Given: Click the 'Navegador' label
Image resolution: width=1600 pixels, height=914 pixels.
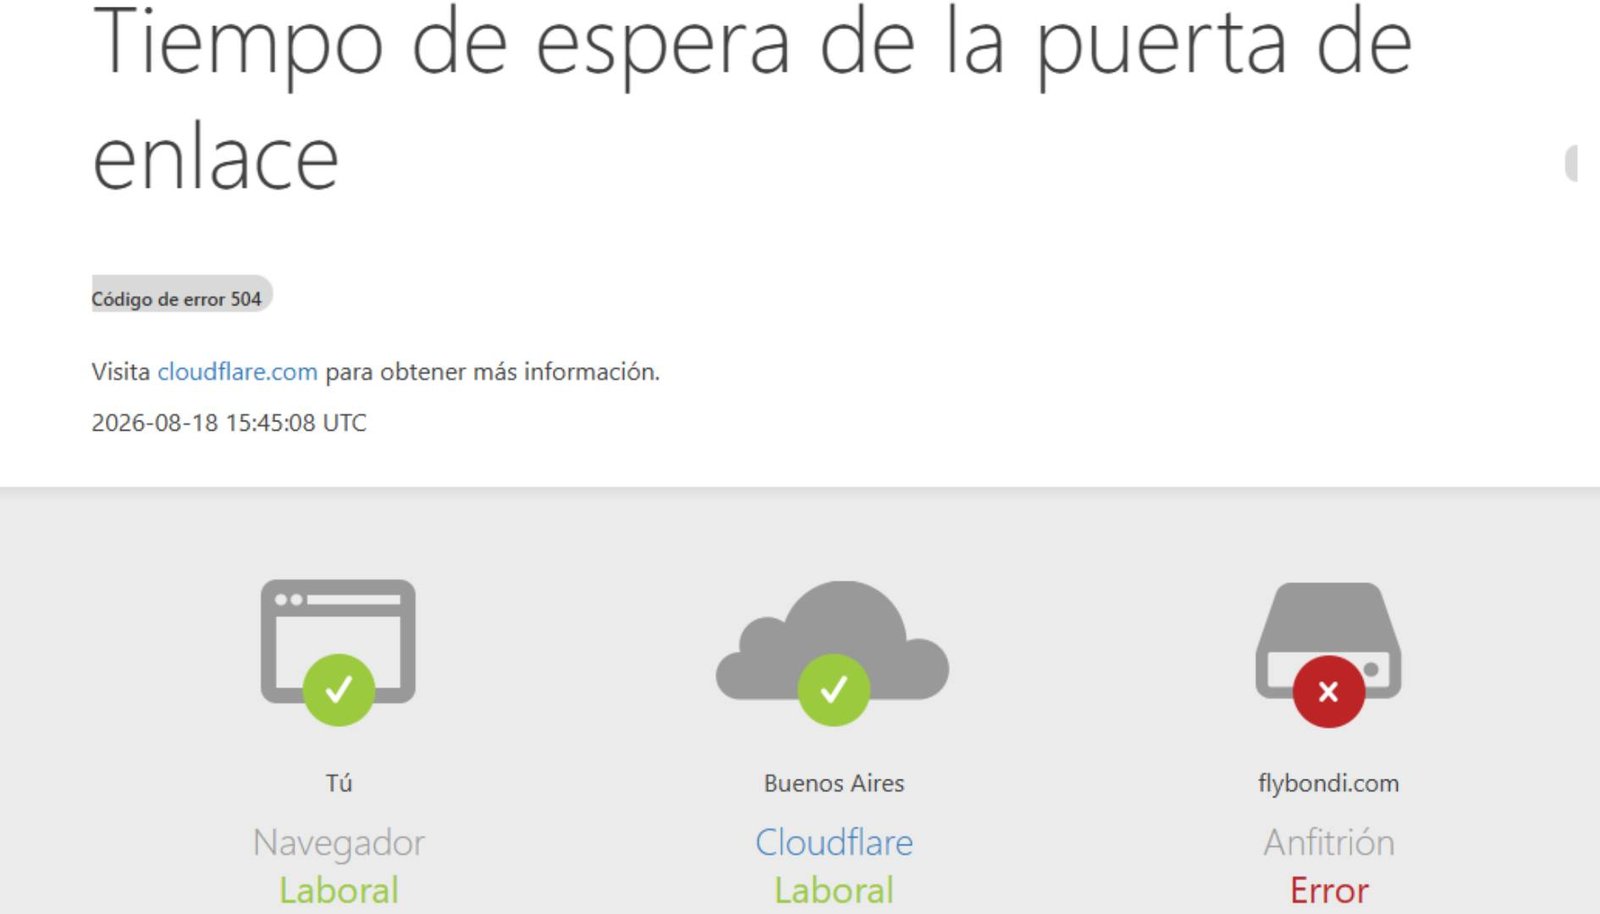Looking at the screenshot, I should click(339, 843).
